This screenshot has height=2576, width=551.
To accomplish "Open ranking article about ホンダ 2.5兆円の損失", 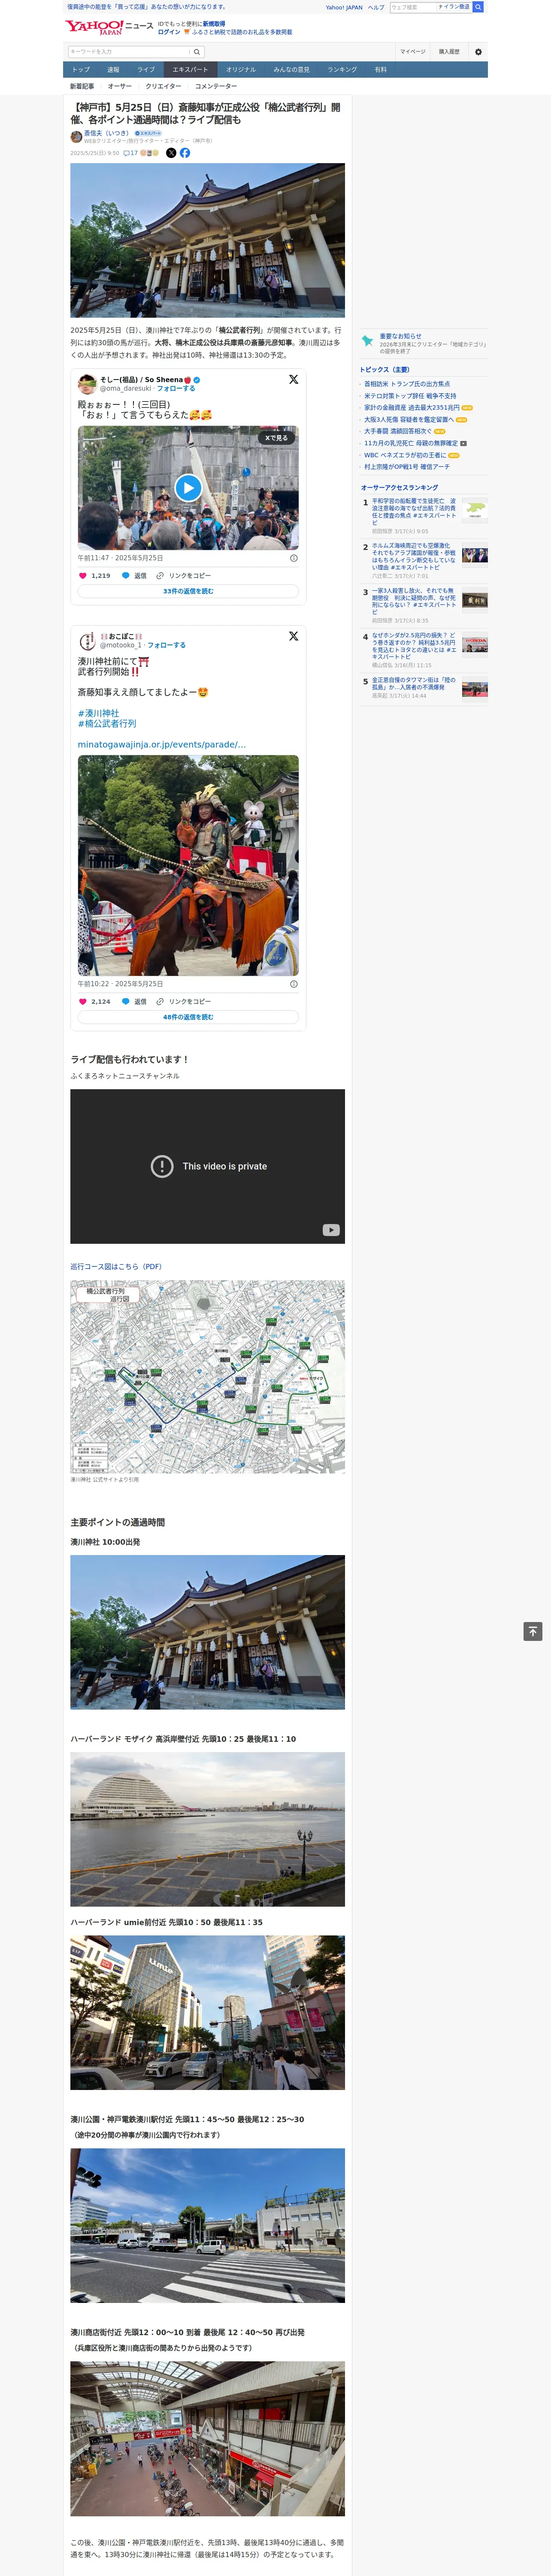I will [414, 646].
